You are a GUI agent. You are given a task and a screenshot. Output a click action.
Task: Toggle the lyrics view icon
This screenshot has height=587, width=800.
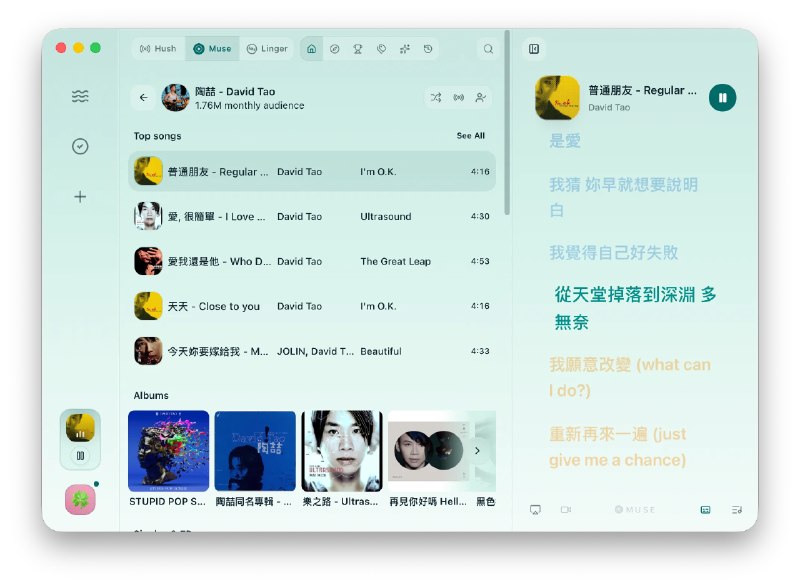706,509
